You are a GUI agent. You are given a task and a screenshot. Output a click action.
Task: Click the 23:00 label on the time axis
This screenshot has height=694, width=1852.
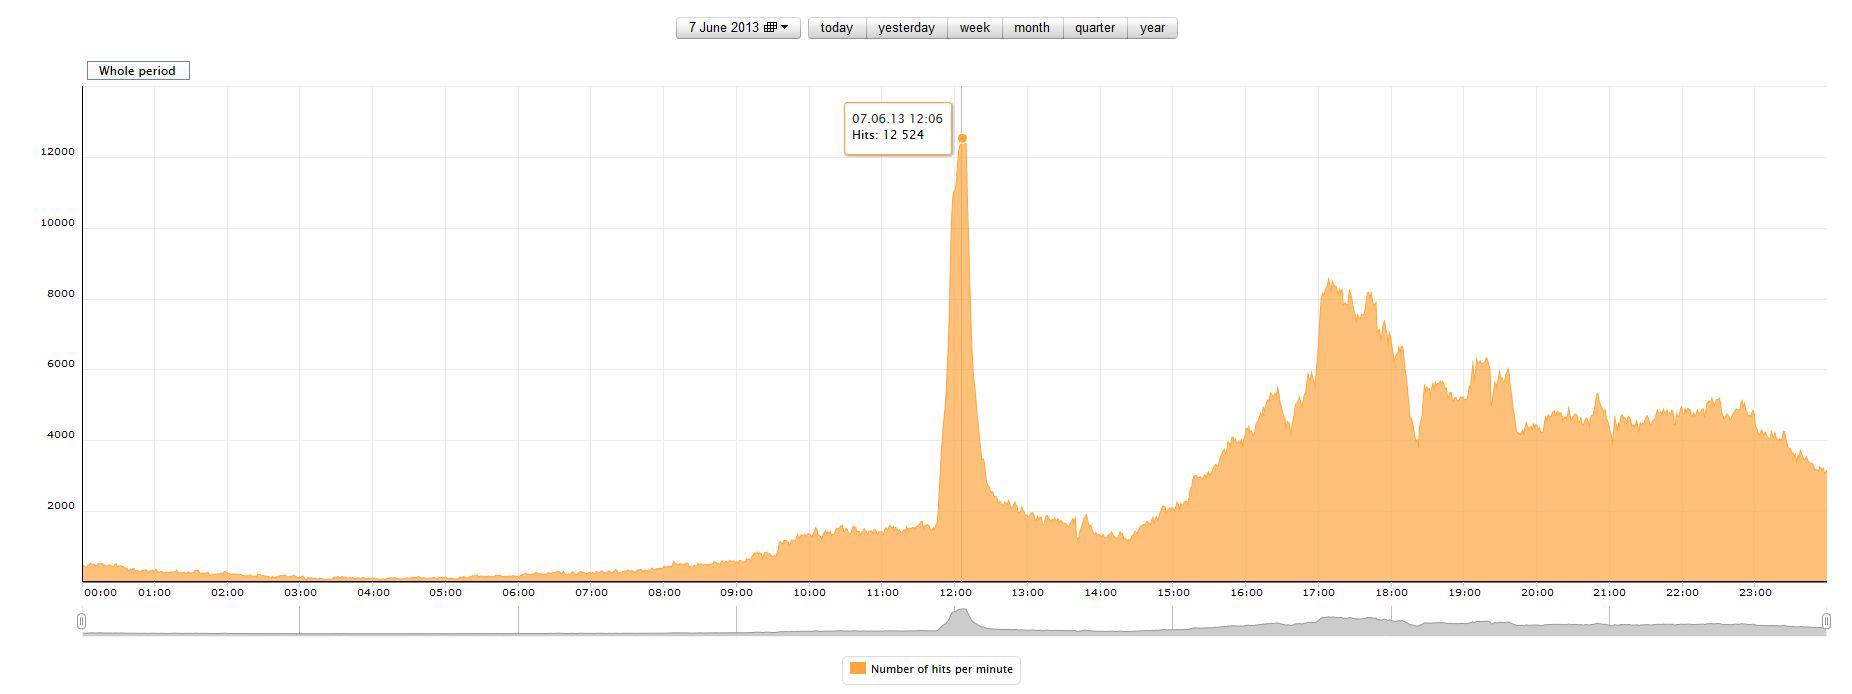[1755, 593]
